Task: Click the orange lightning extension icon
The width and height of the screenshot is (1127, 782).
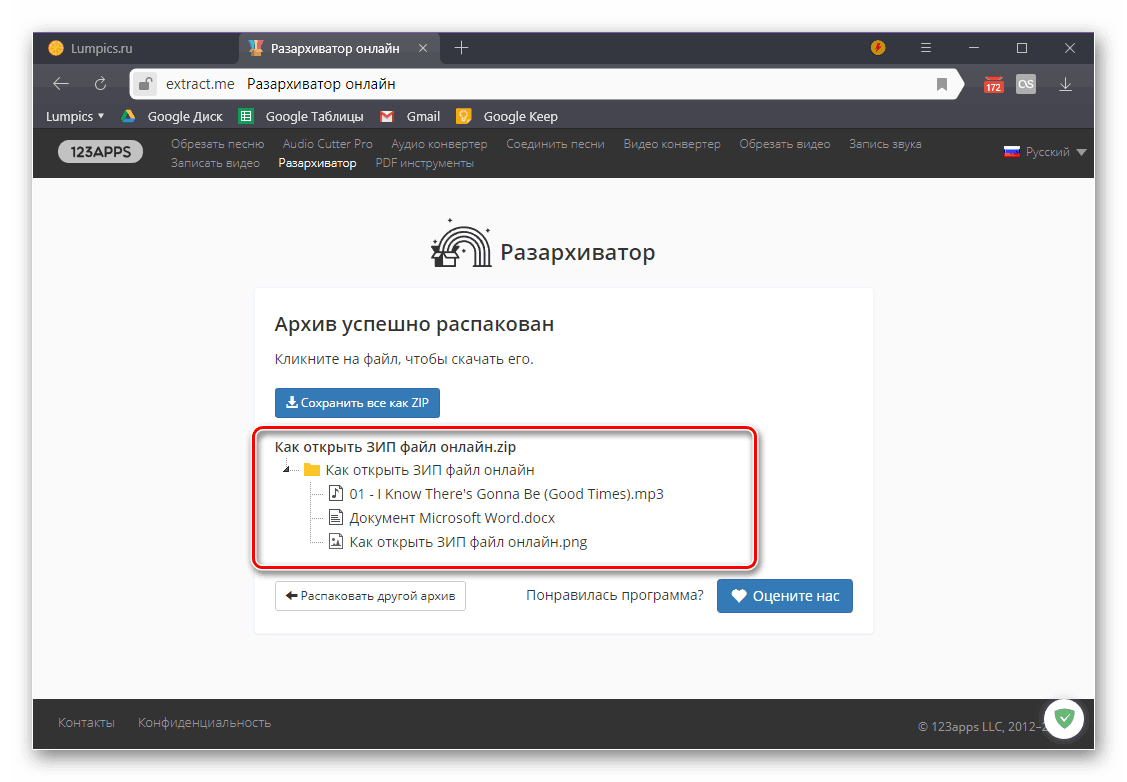Action: tap(877, 47)
